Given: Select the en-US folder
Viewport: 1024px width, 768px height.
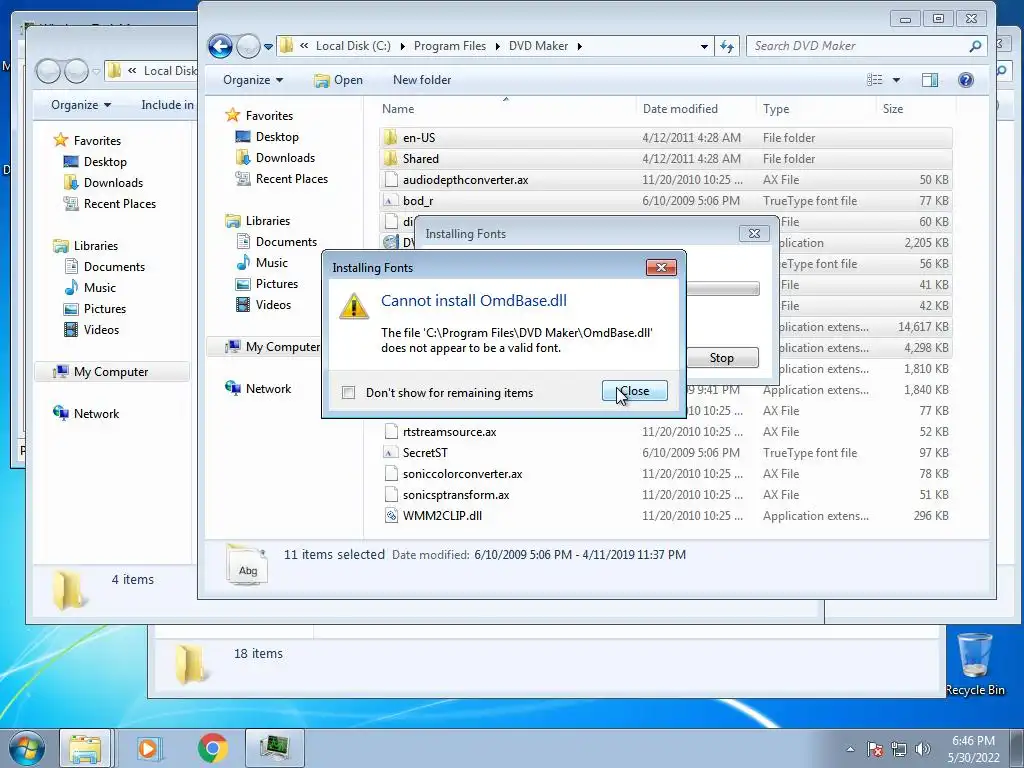Looking at the screenshot, I should click(665, 138).
